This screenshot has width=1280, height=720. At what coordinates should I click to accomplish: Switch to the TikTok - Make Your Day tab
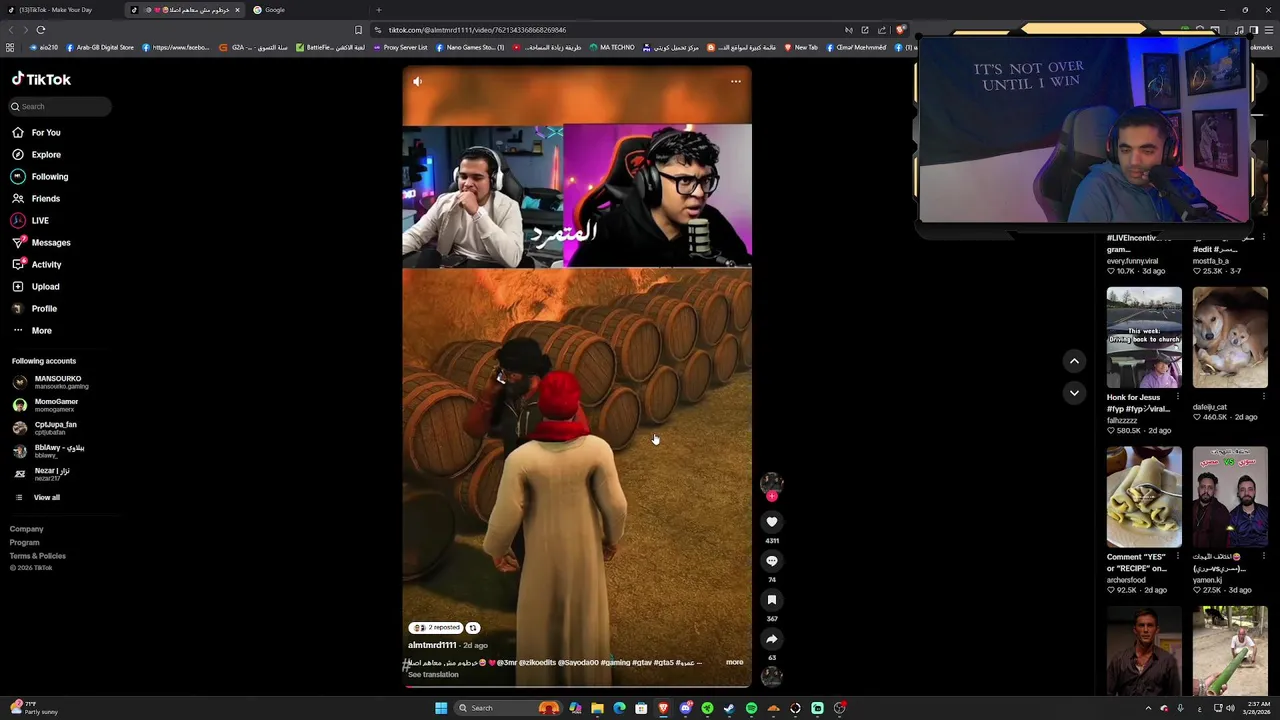pyautogui.click(x=60, y=10)
